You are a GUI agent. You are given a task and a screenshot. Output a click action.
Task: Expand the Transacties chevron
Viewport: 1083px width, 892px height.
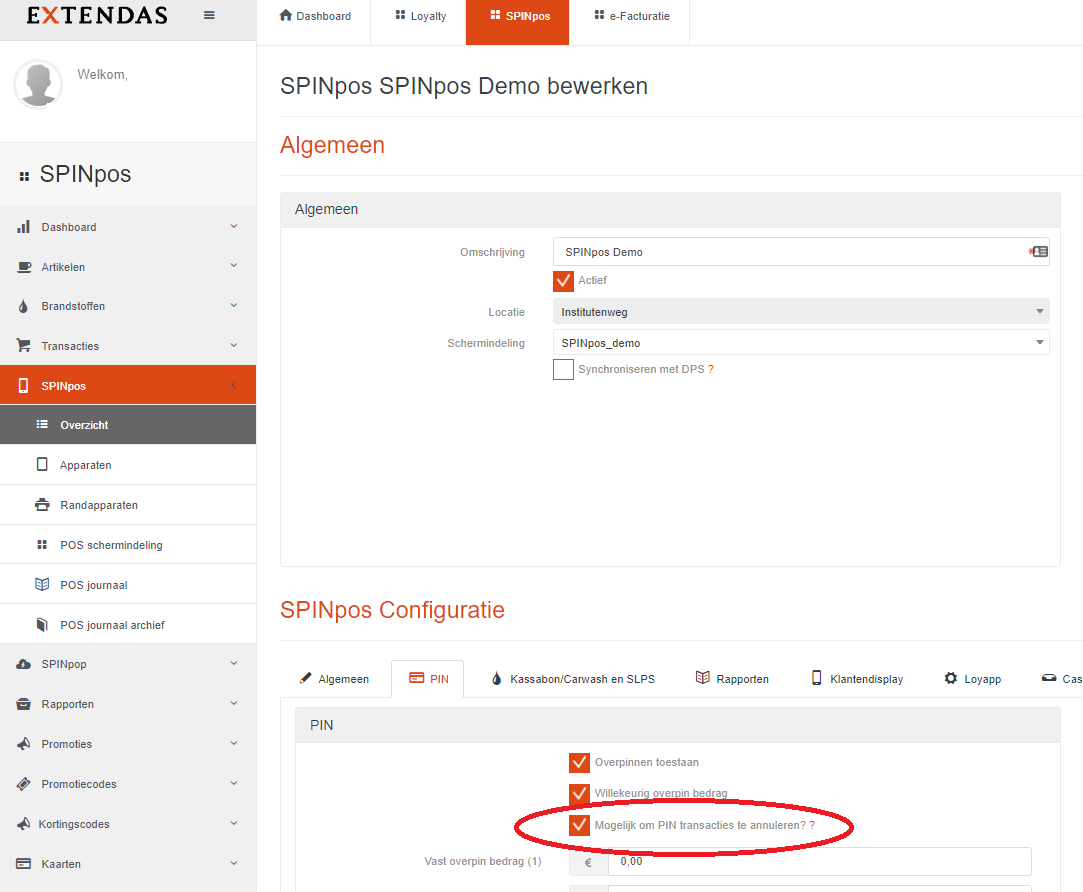tap(233, 345)
